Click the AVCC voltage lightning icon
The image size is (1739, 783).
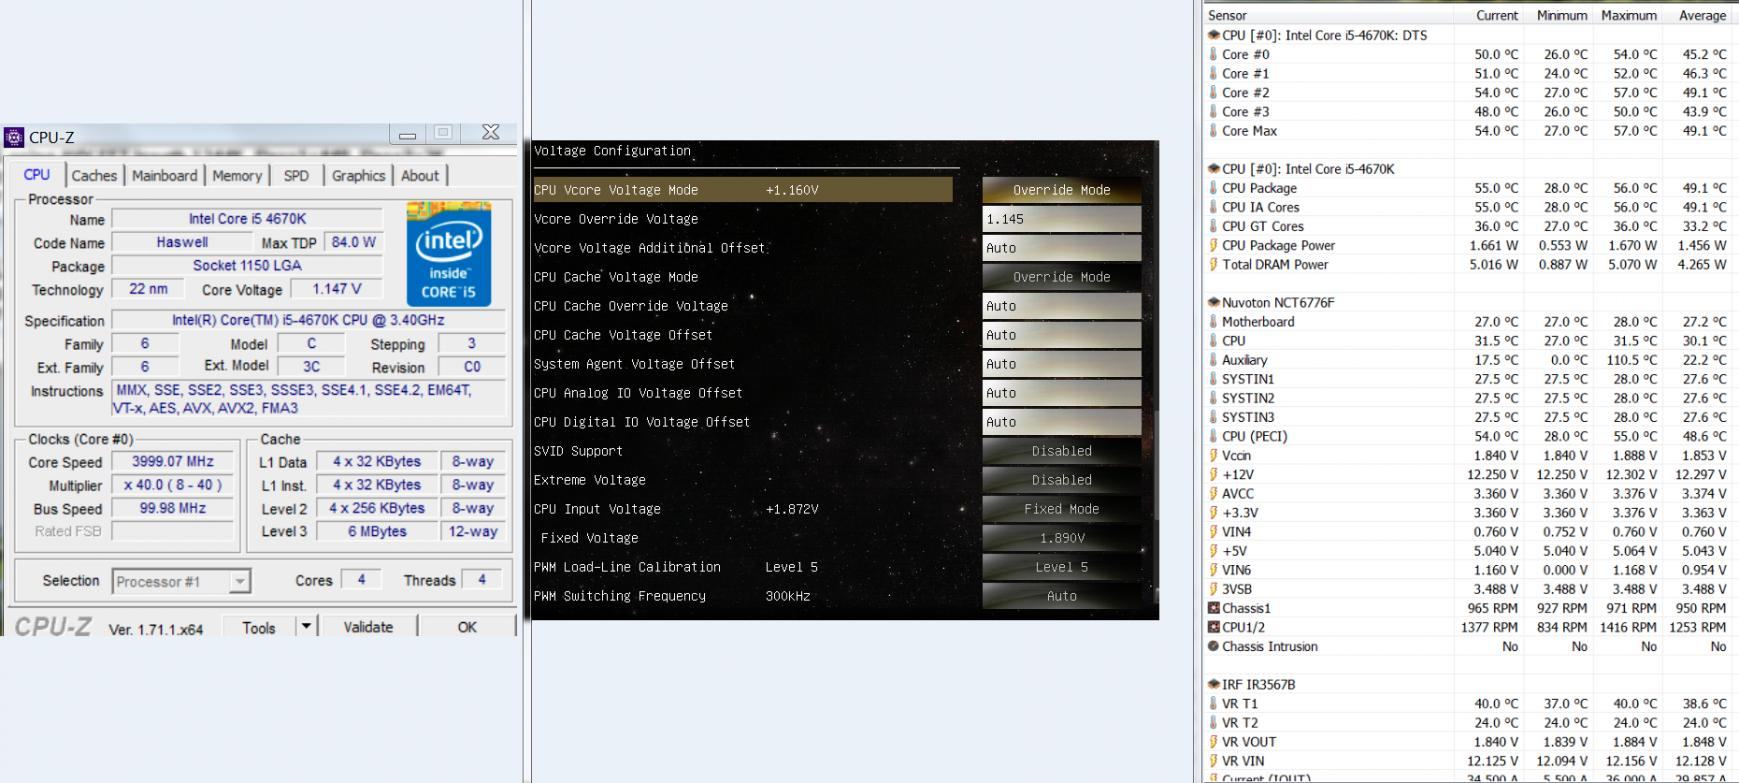tap(1213, 493)
